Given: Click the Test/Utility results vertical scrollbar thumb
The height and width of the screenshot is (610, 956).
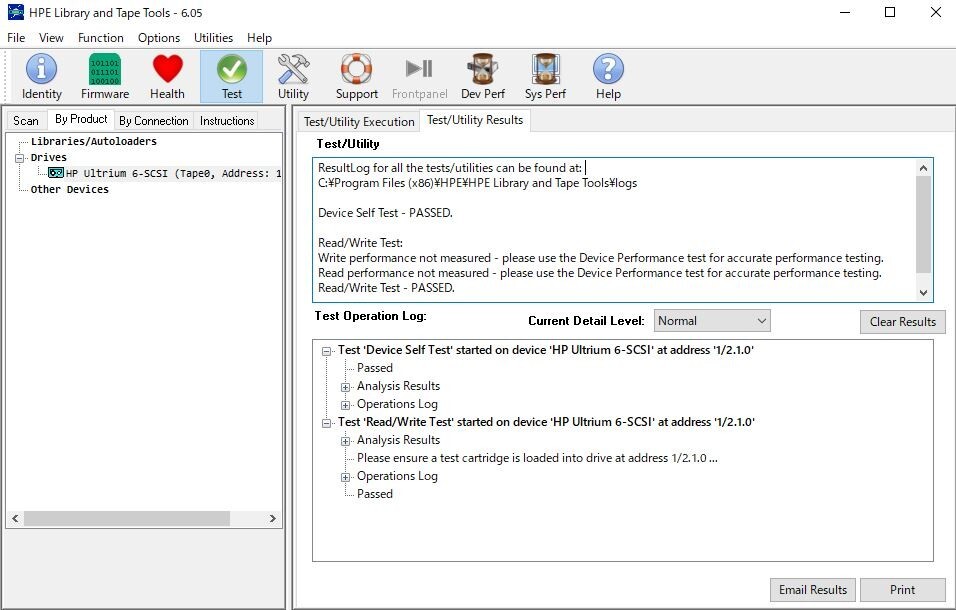Looking at the screenshot, I should (x=923, y=224).
